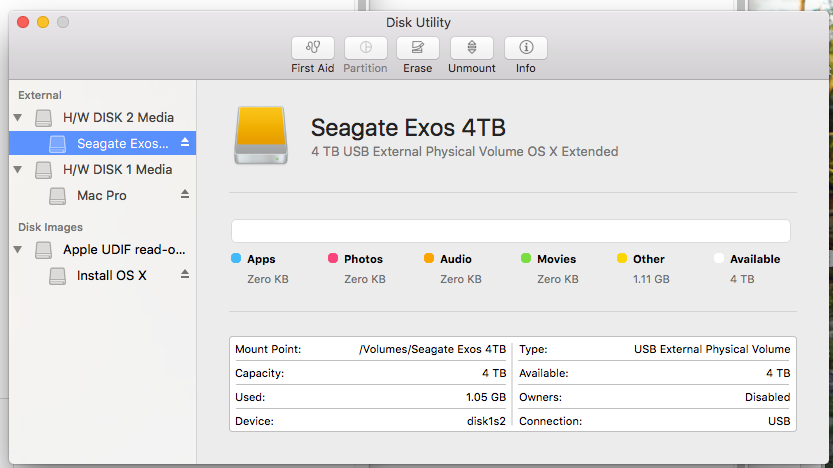Open the Info panel icon

click(525, 48)
